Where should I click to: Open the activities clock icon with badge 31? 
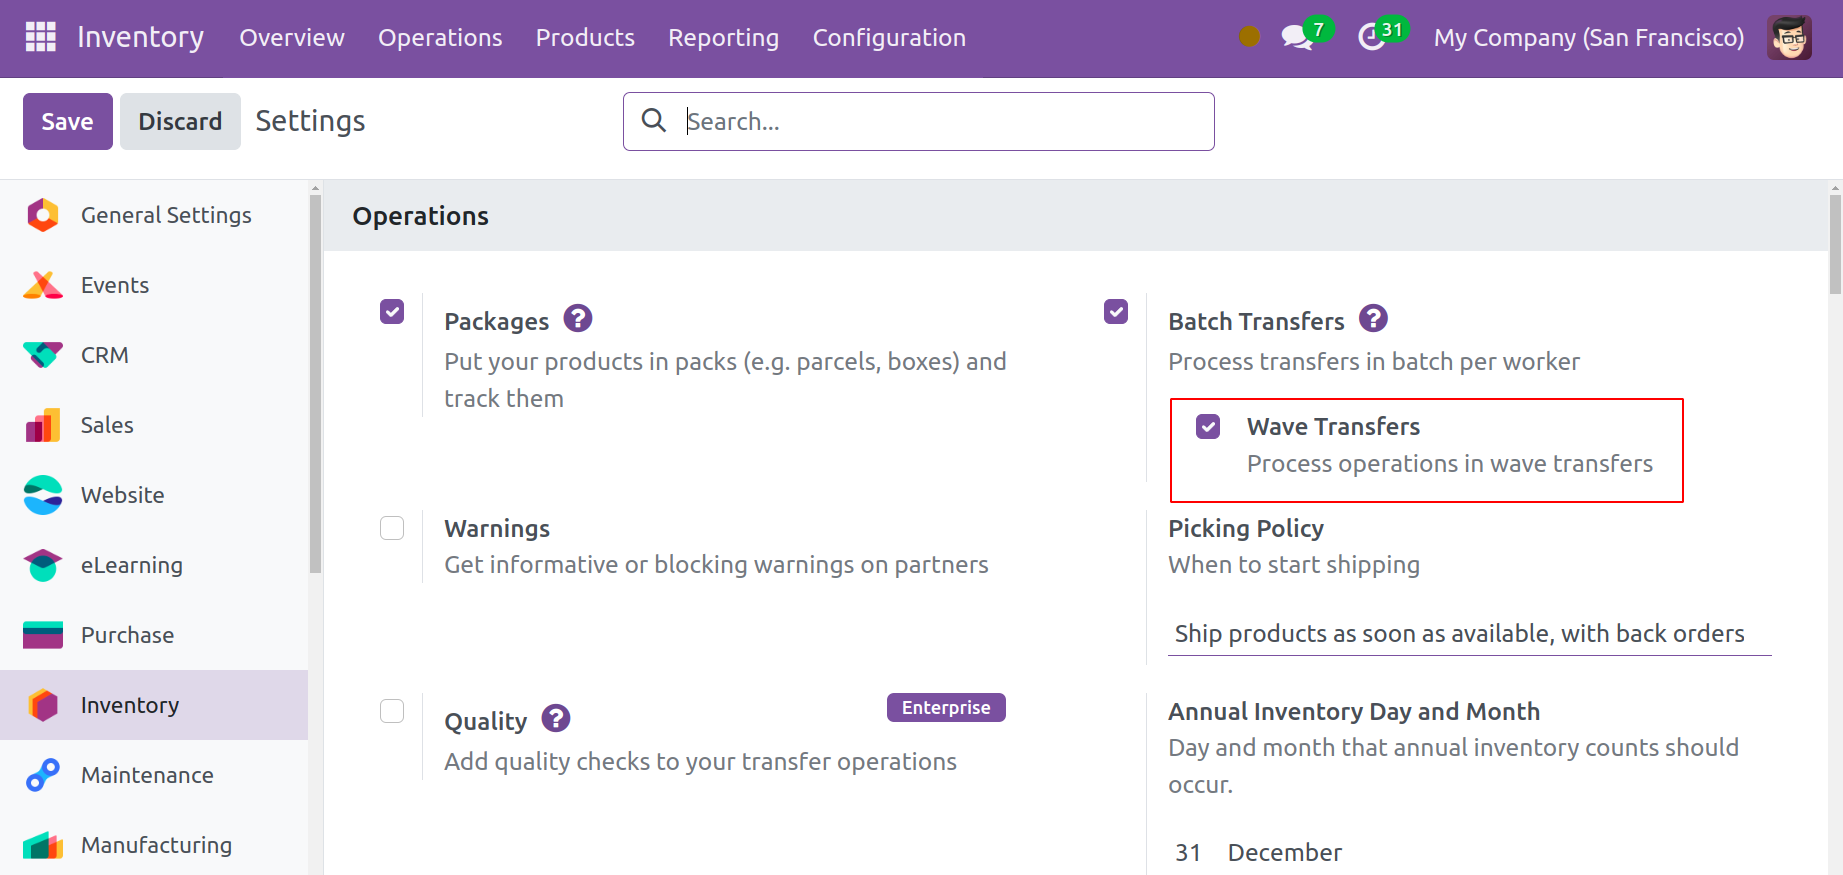(x=1372, y=38)
